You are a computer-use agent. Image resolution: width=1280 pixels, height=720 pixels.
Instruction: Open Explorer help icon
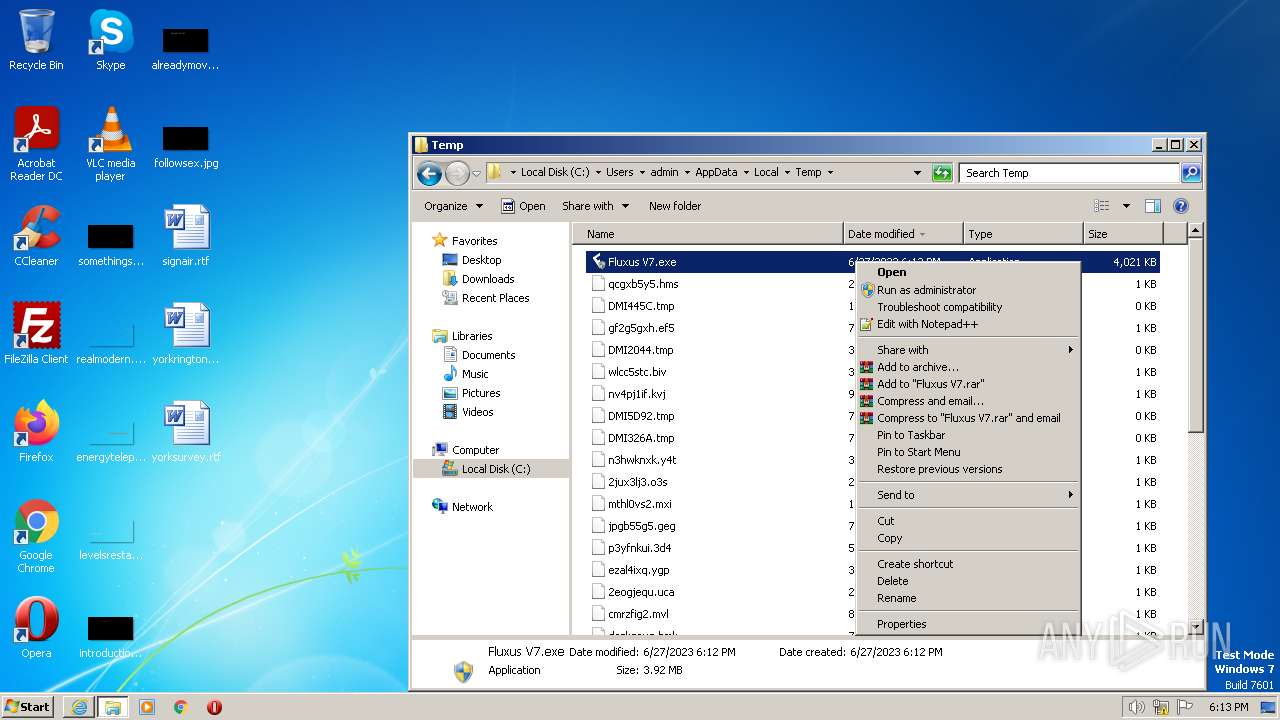[x=1180, y=206]
